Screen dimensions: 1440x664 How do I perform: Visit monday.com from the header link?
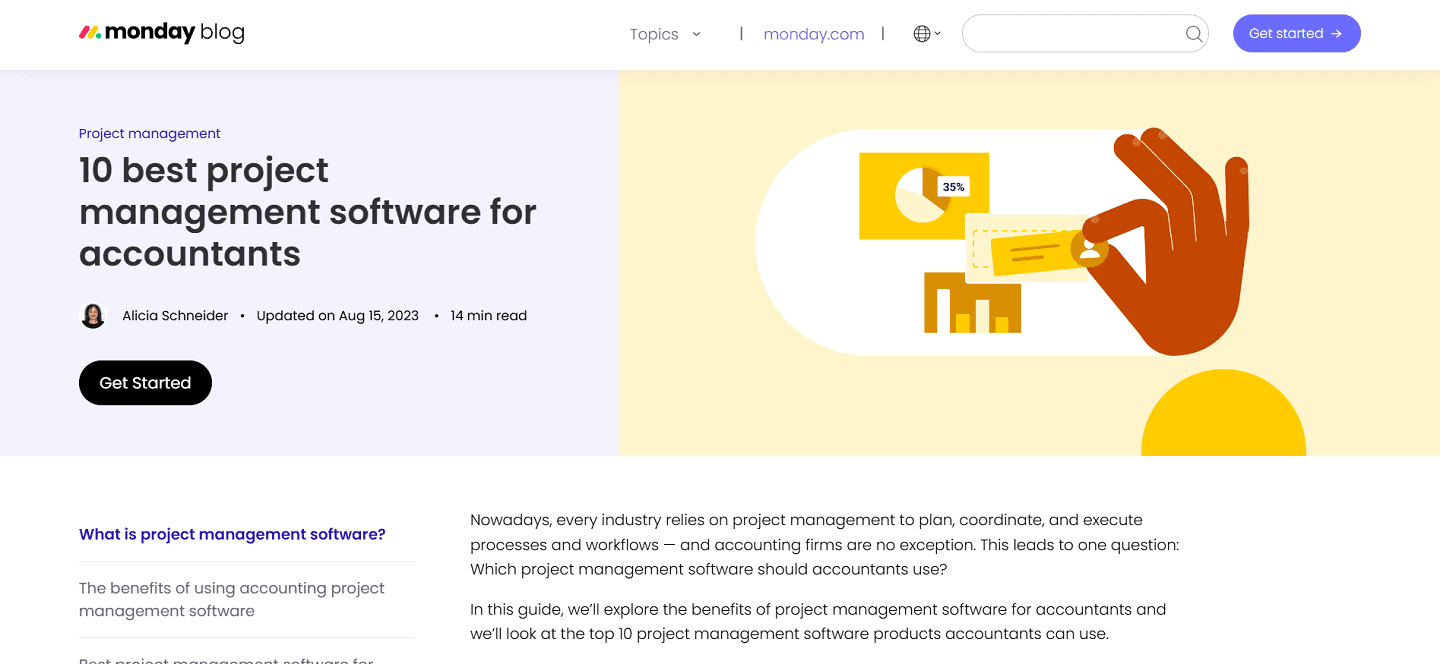(x=814, y=33)
